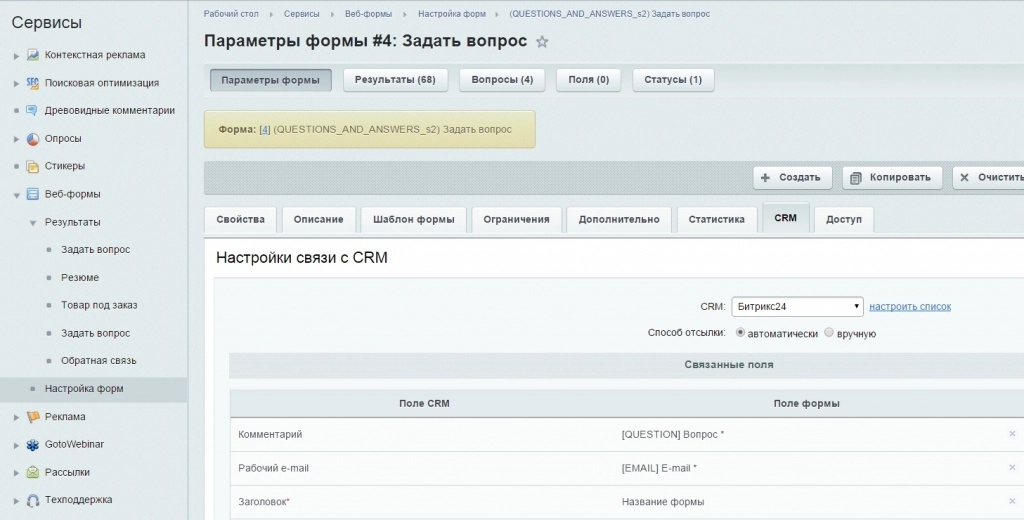Select автоматически sending method
Image resolution: width=1024 pixels, height=520 pixels.
[740, 333]
